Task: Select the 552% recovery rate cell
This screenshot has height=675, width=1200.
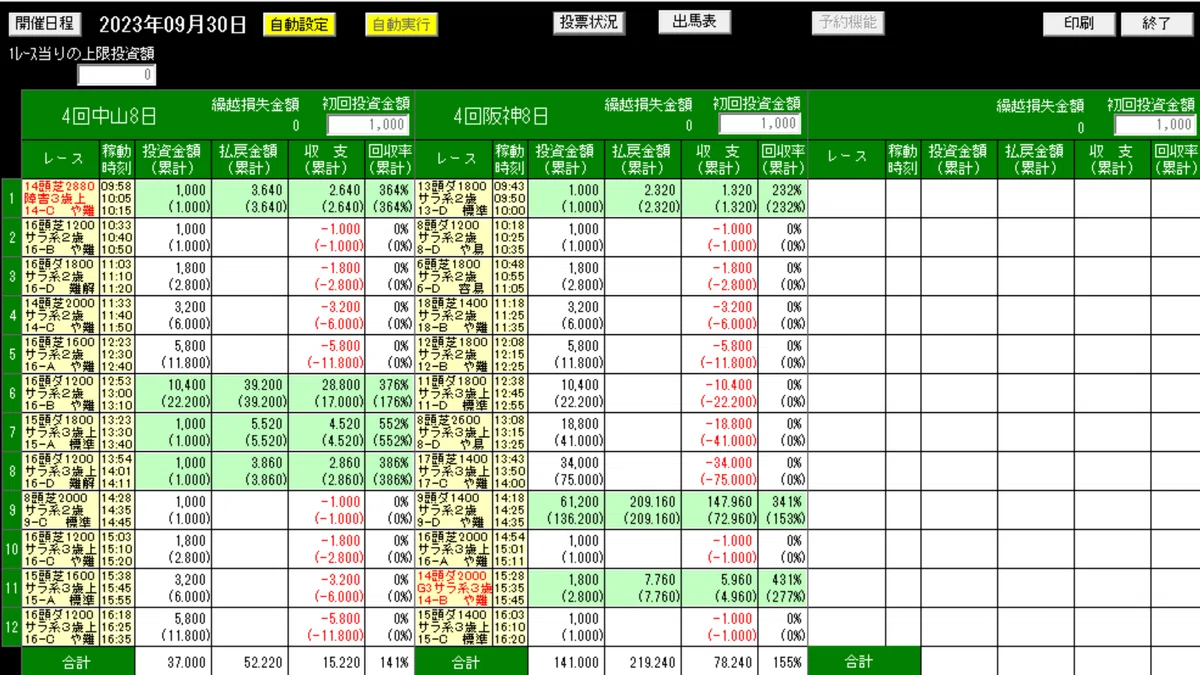Action: 390,433
